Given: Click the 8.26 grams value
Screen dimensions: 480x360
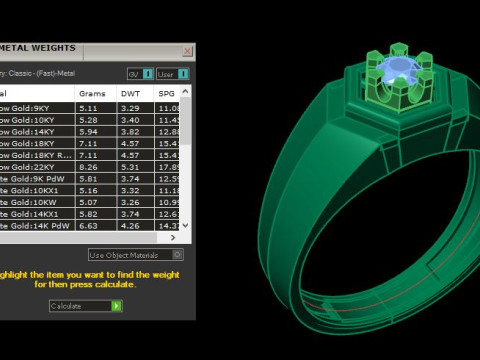Looking at the screenshot, I should point(88,167).
